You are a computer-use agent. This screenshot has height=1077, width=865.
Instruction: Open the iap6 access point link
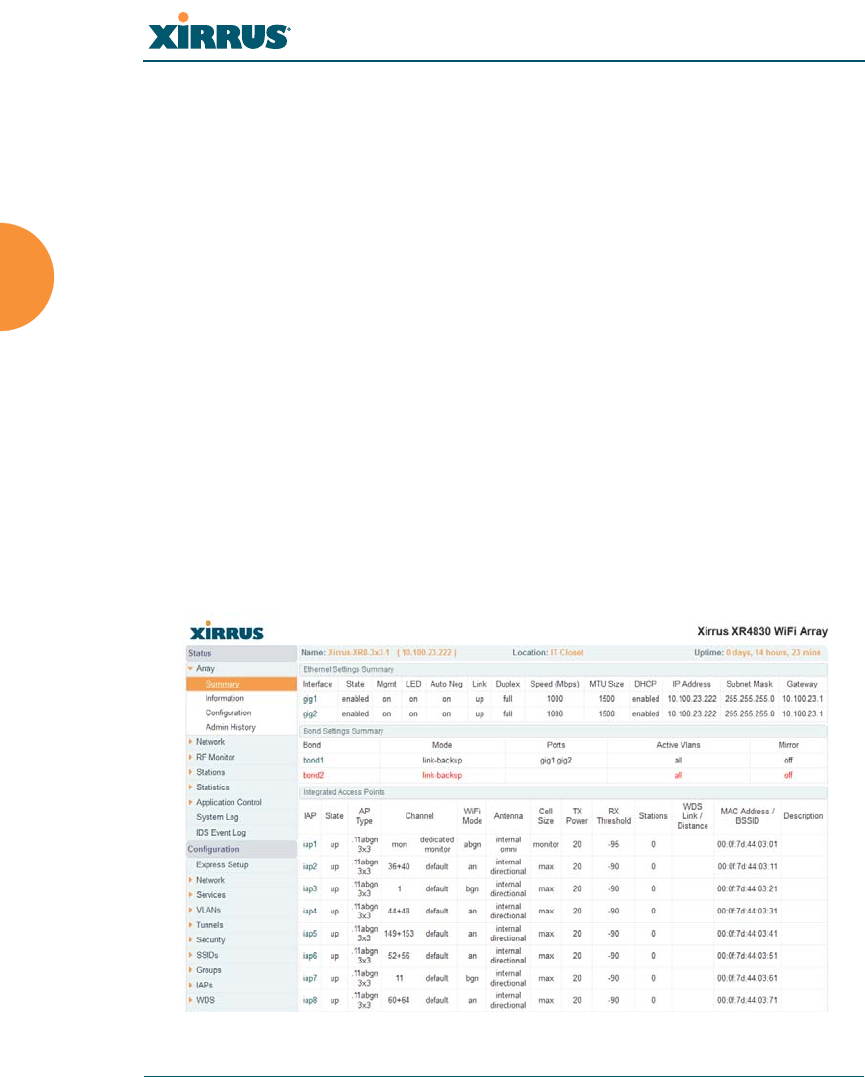pyautogui.click(x=310, y=956)
